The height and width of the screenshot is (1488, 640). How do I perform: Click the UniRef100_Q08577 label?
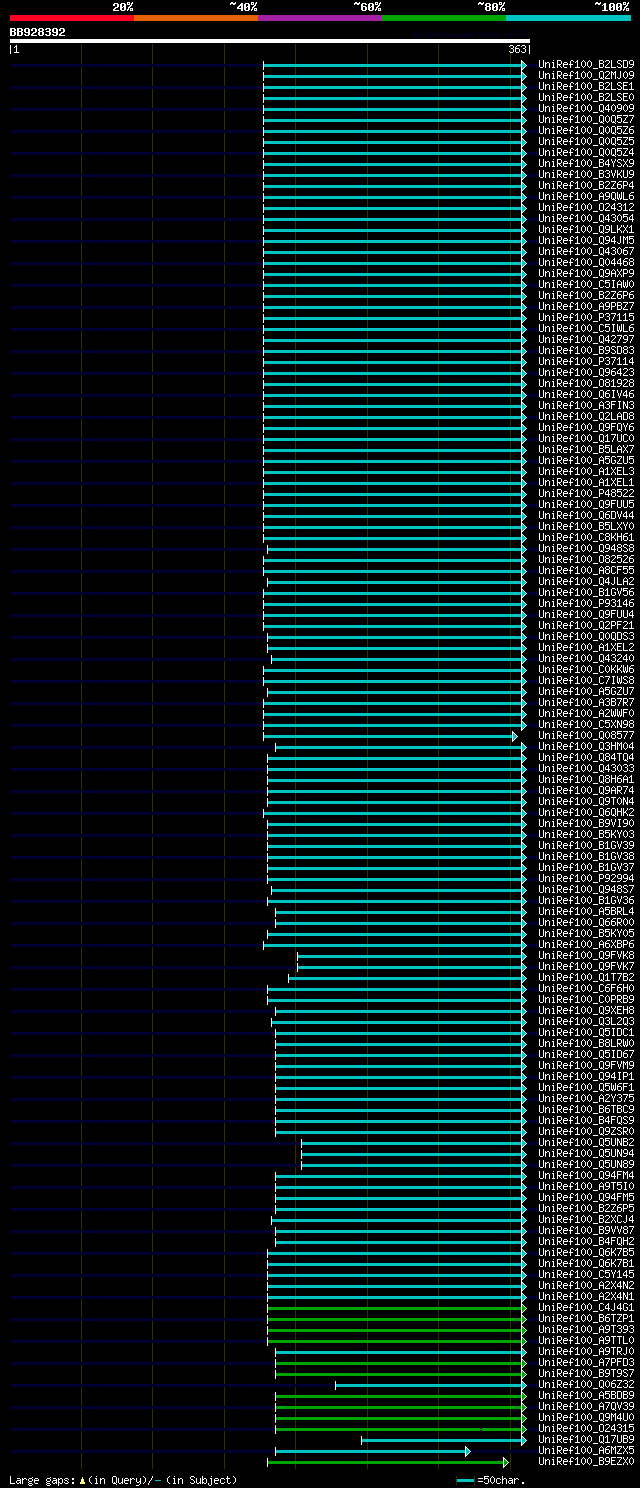click(586, 735)
